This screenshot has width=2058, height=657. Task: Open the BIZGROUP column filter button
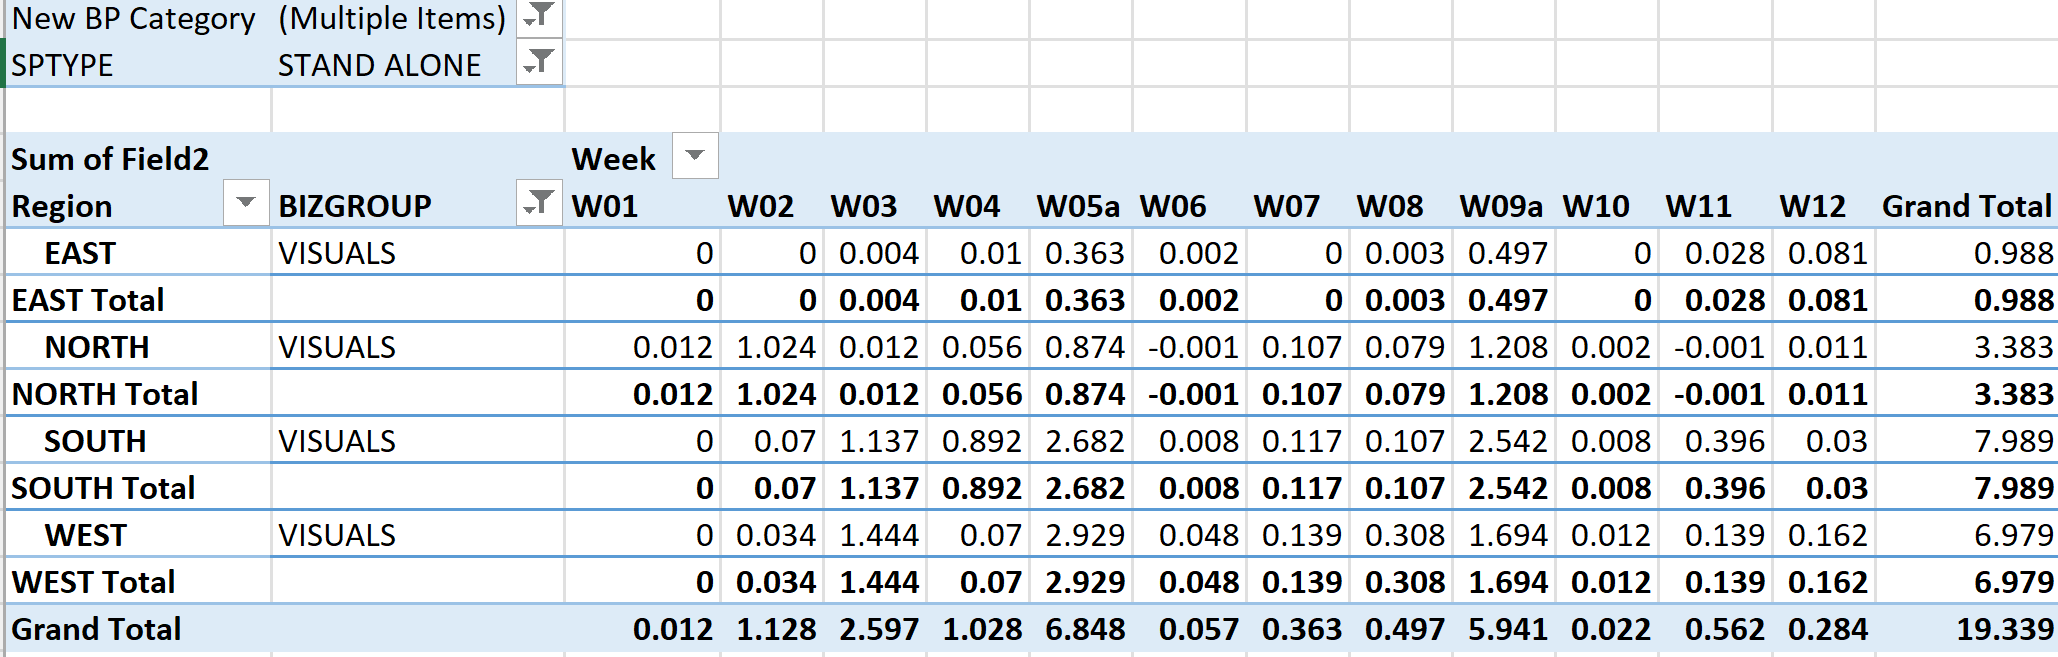[539, 204]
